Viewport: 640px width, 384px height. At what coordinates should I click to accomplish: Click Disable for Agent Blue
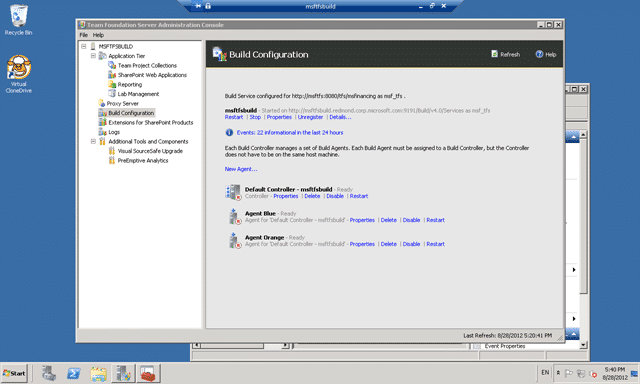tap(411, 220)
